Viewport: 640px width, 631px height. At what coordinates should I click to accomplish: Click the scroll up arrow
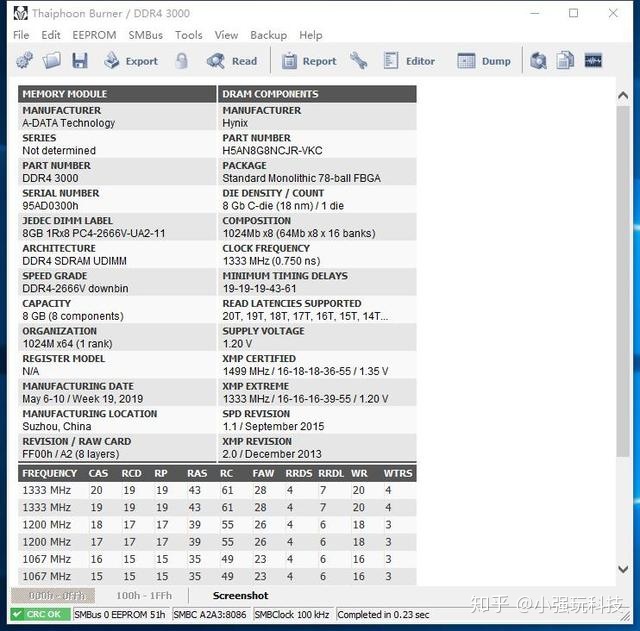[x=623, y=96]
